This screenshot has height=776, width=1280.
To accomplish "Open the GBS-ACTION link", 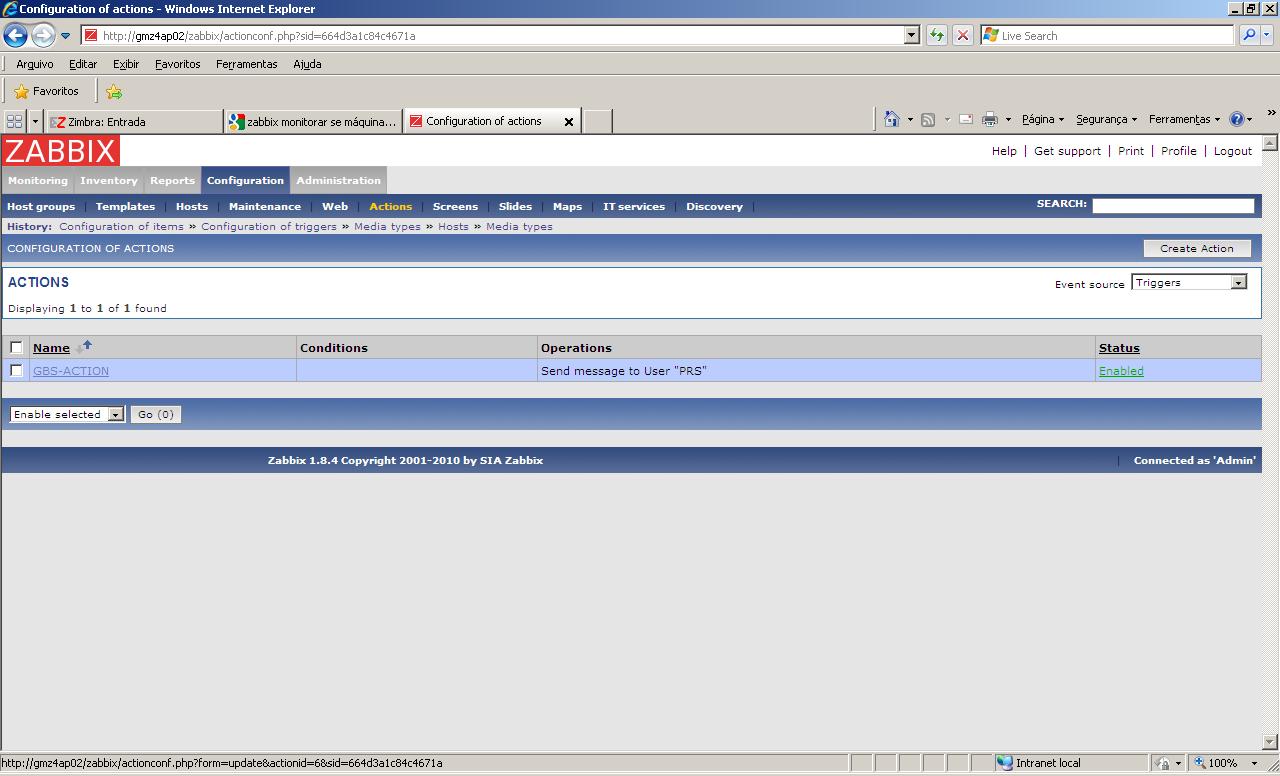I will click(x=71, y=371).
